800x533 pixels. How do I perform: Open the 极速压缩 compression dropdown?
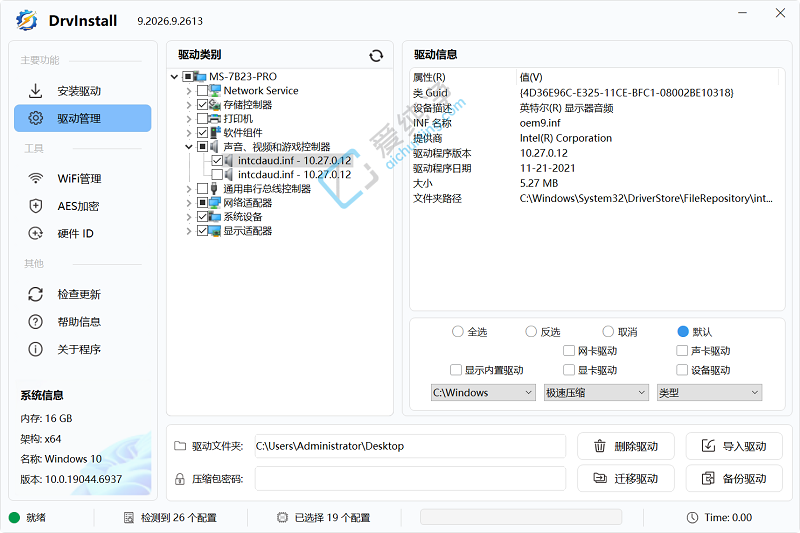pos(596,393)
